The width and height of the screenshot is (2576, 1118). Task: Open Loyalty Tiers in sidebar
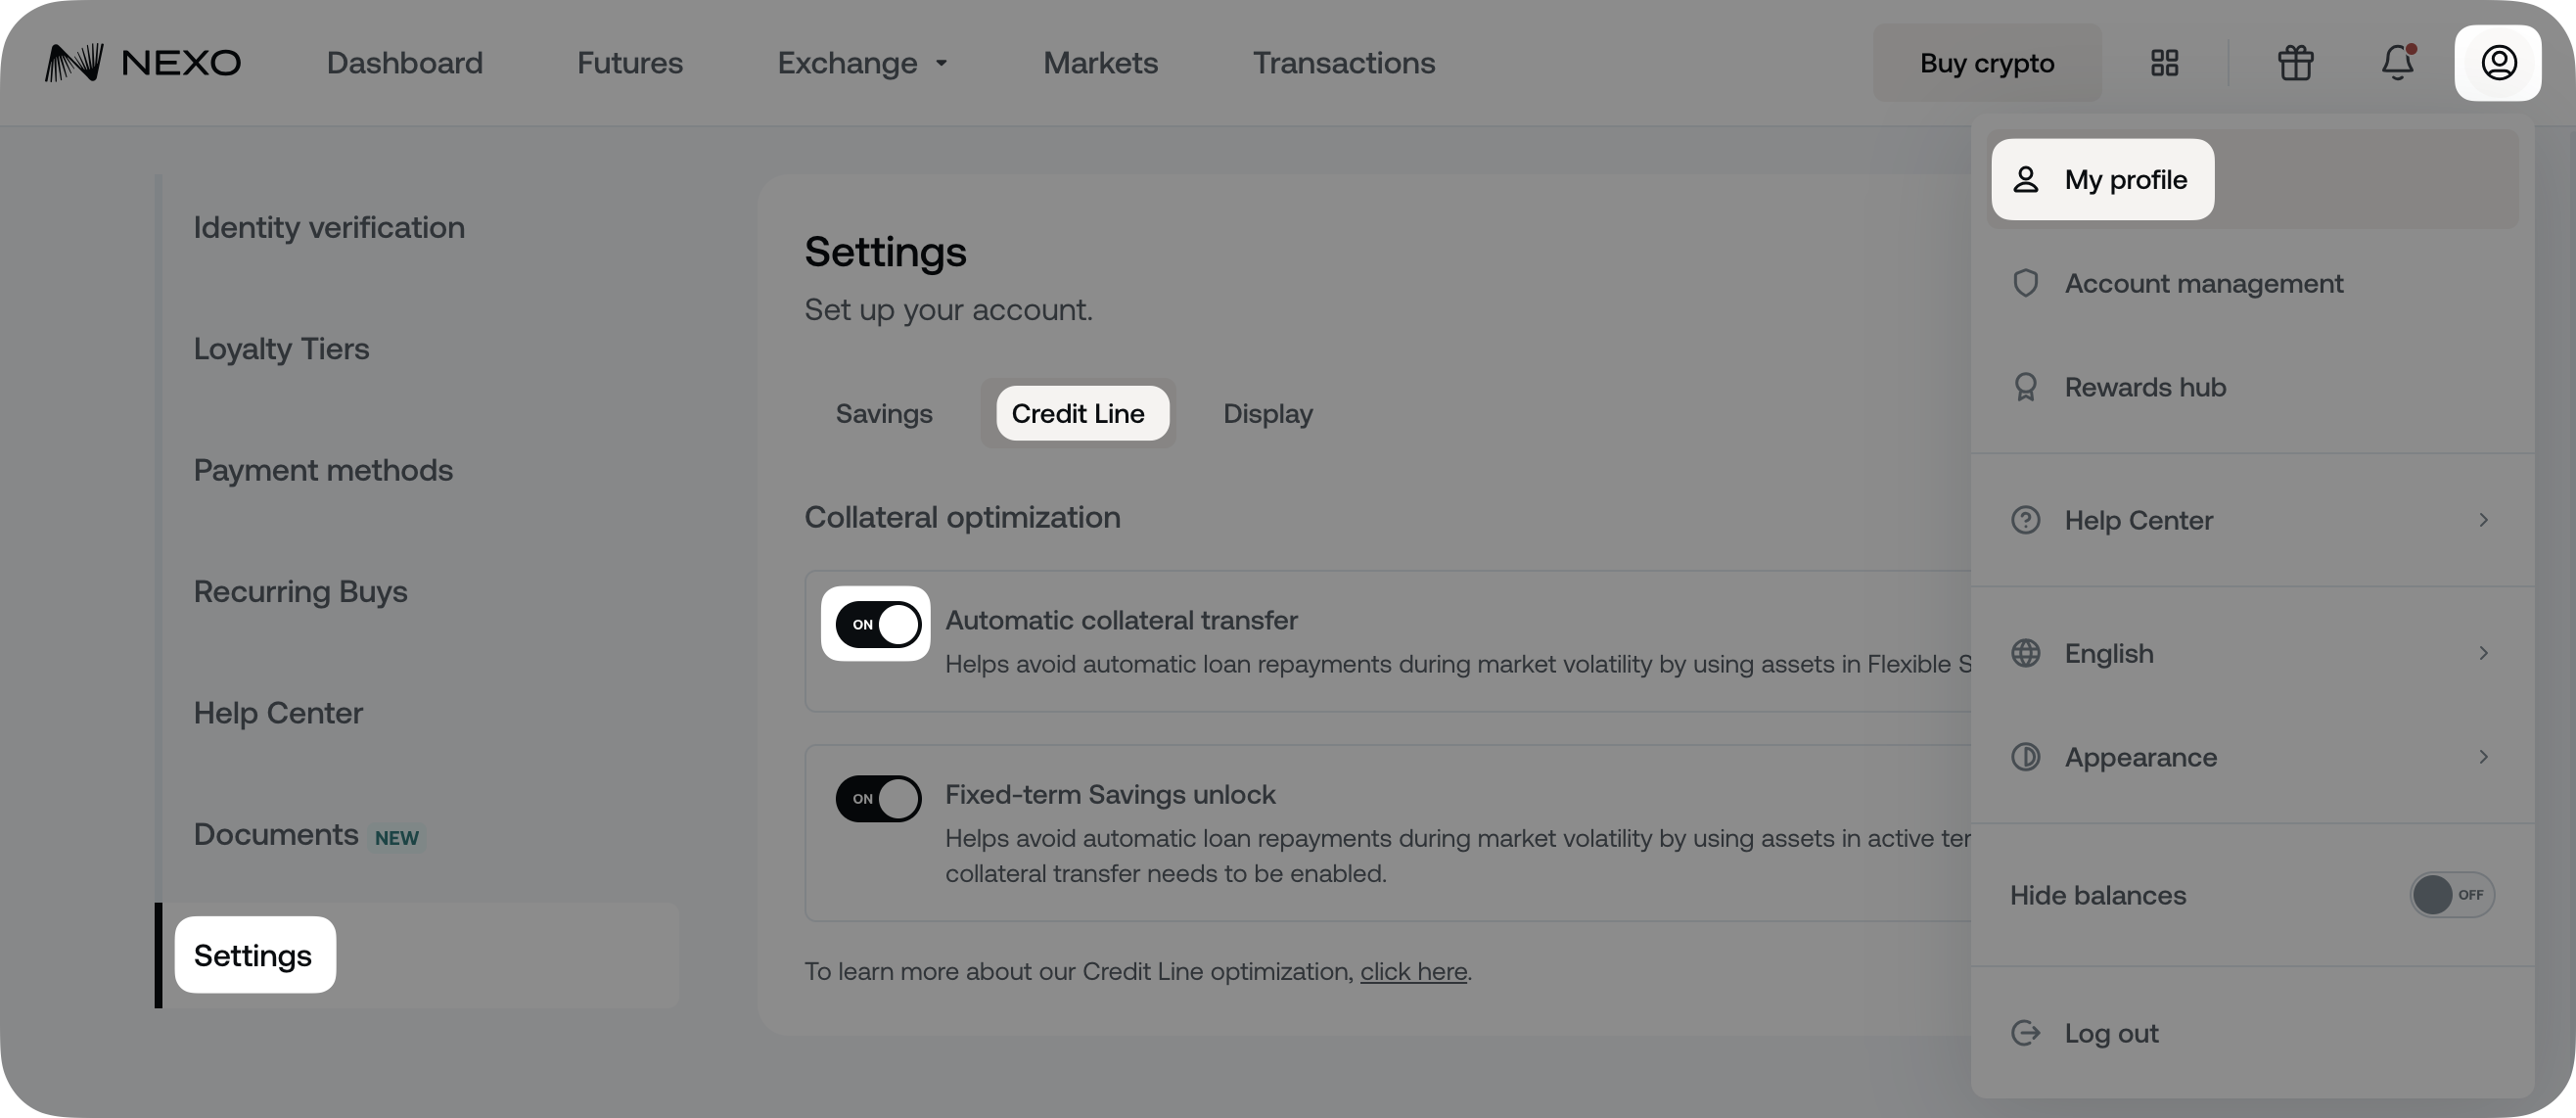281,349
